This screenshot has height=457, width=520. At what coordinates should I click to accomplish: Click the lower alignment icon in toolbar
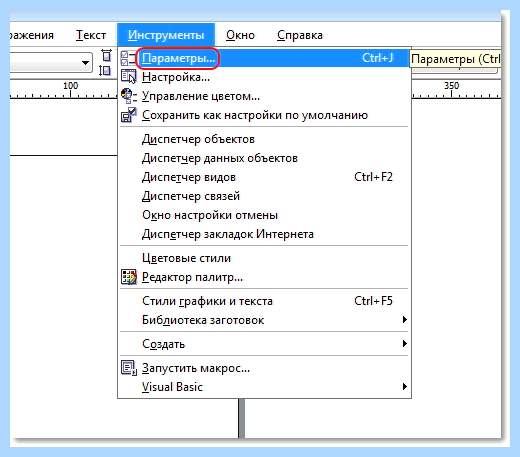(105, 70)
